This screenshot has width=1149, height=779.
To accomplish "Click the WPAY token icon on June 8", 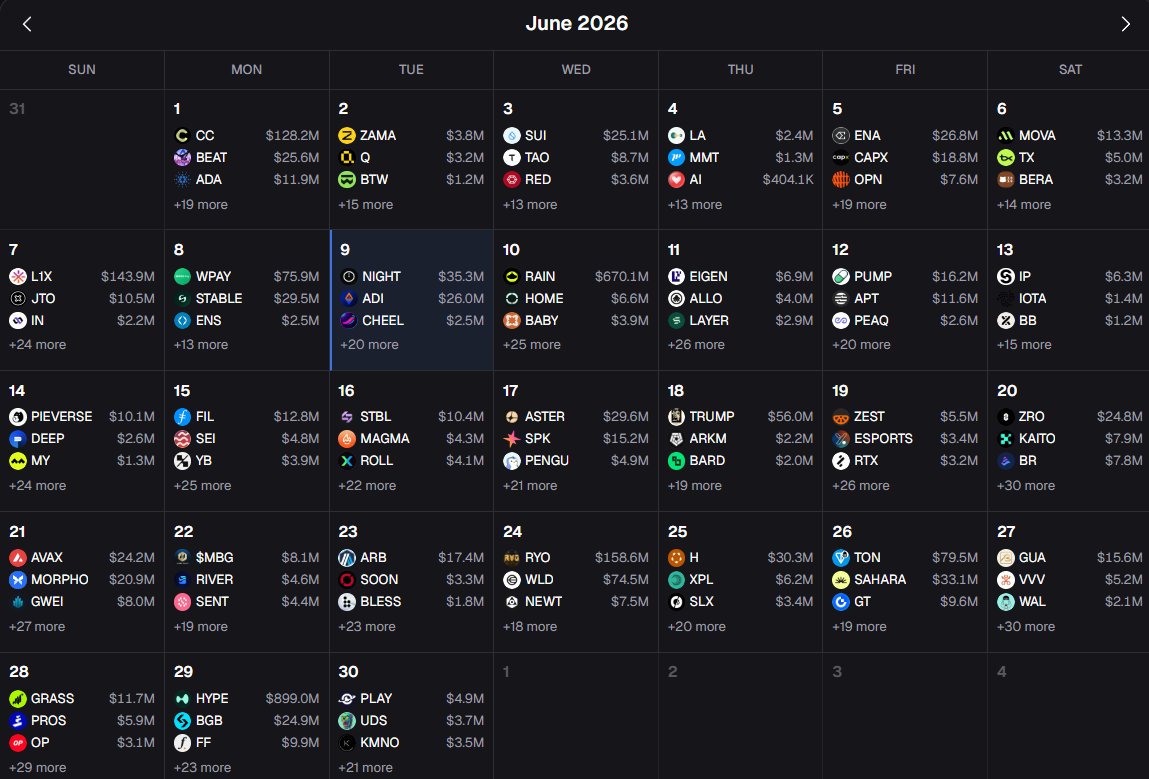I will (182, 276).
